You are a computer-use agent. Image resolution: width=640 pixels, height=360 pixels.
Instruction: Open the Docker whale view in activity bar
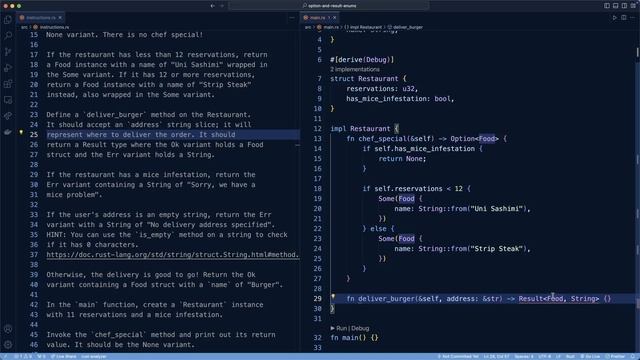click(8, 132)
